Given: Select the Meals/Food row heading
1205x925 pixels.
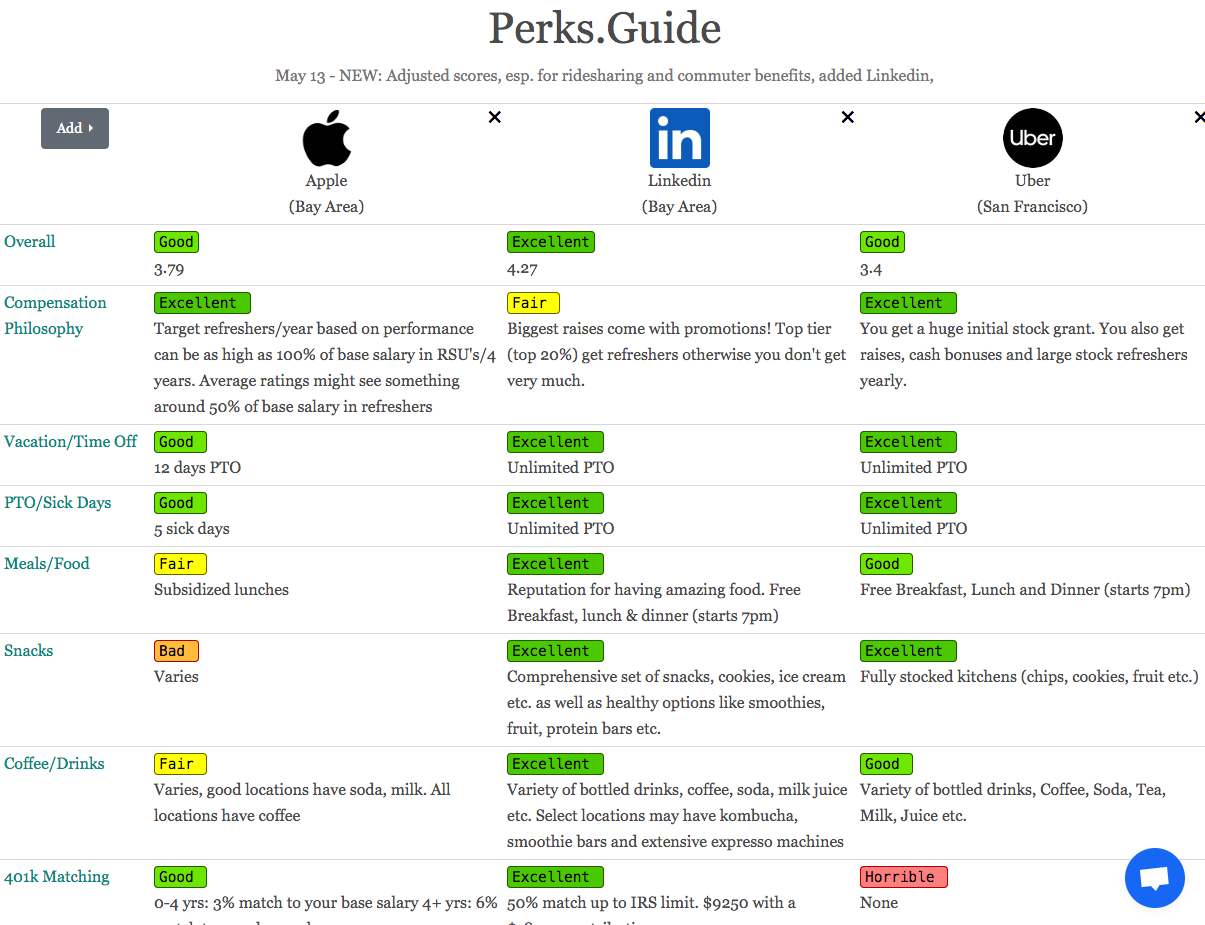Looking at the screenshot, I should pyautogui.click(x=47, y=563).
